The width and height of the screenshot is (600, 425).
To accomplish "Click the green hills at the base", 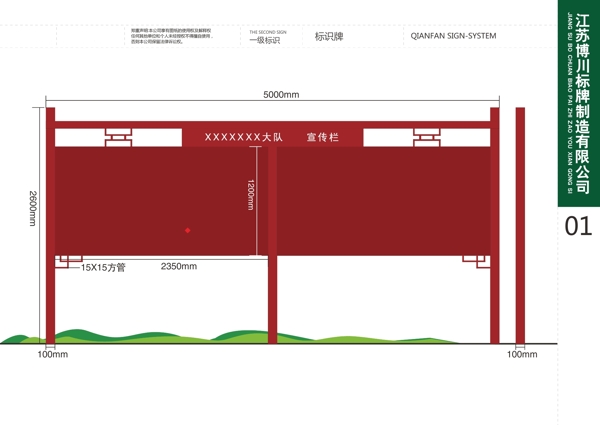I will [200, 336].
